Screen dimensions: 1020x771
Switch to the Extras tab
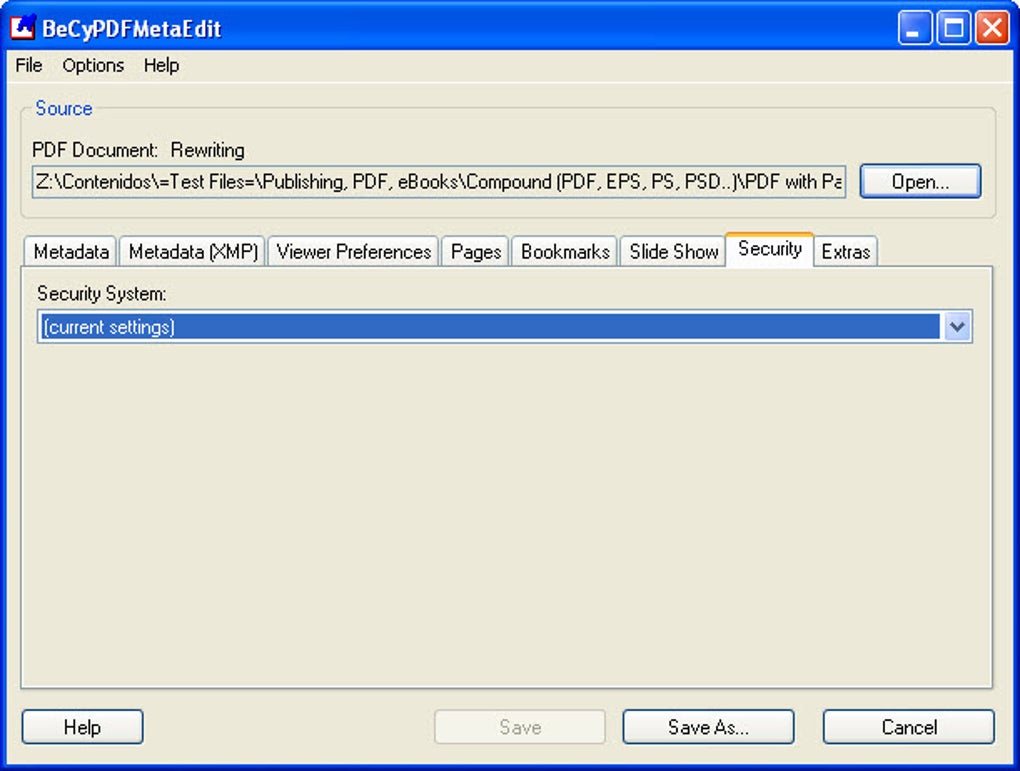pyautogui.click(x=846, y=251)
